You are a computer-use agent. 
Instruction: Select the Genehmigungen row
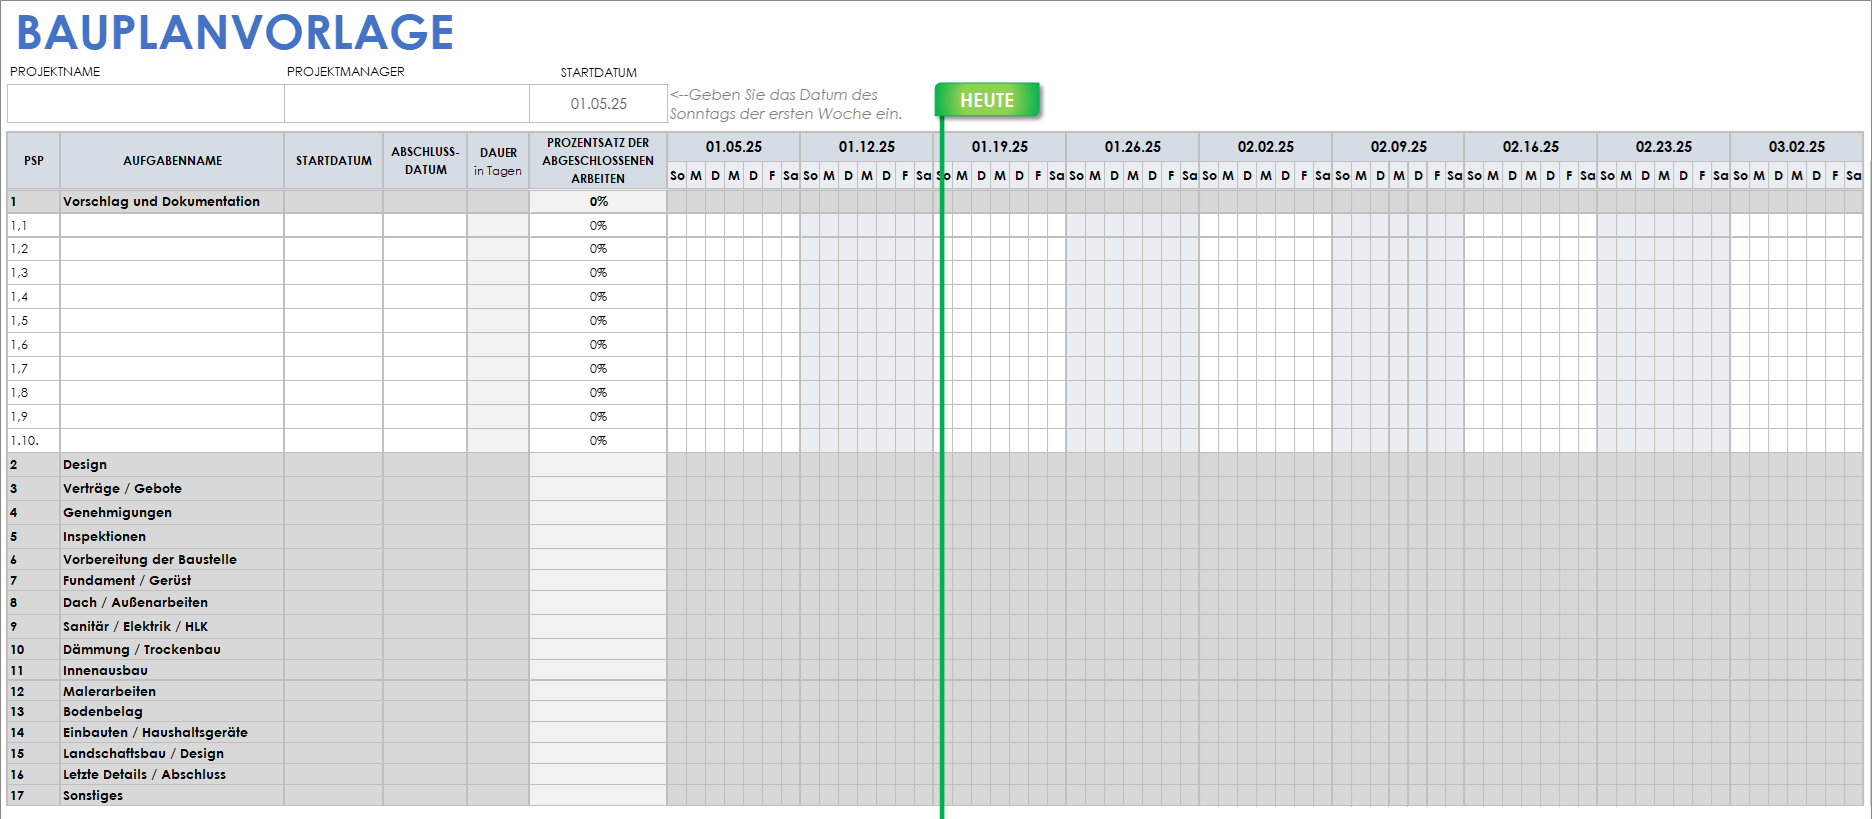(935, 512)
